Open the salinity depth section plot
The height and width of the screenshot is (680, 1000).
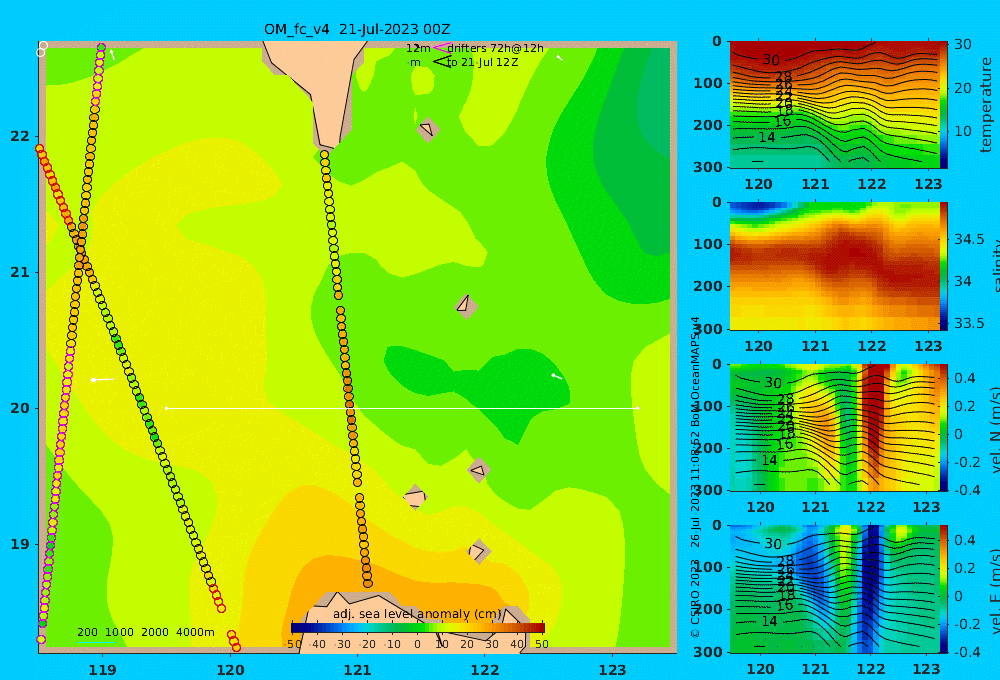coord(834,266)
